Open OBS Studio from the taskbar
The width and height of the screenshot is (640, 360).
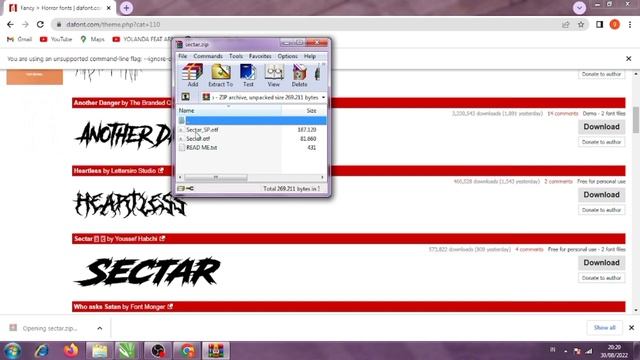(x=158, y=351)
